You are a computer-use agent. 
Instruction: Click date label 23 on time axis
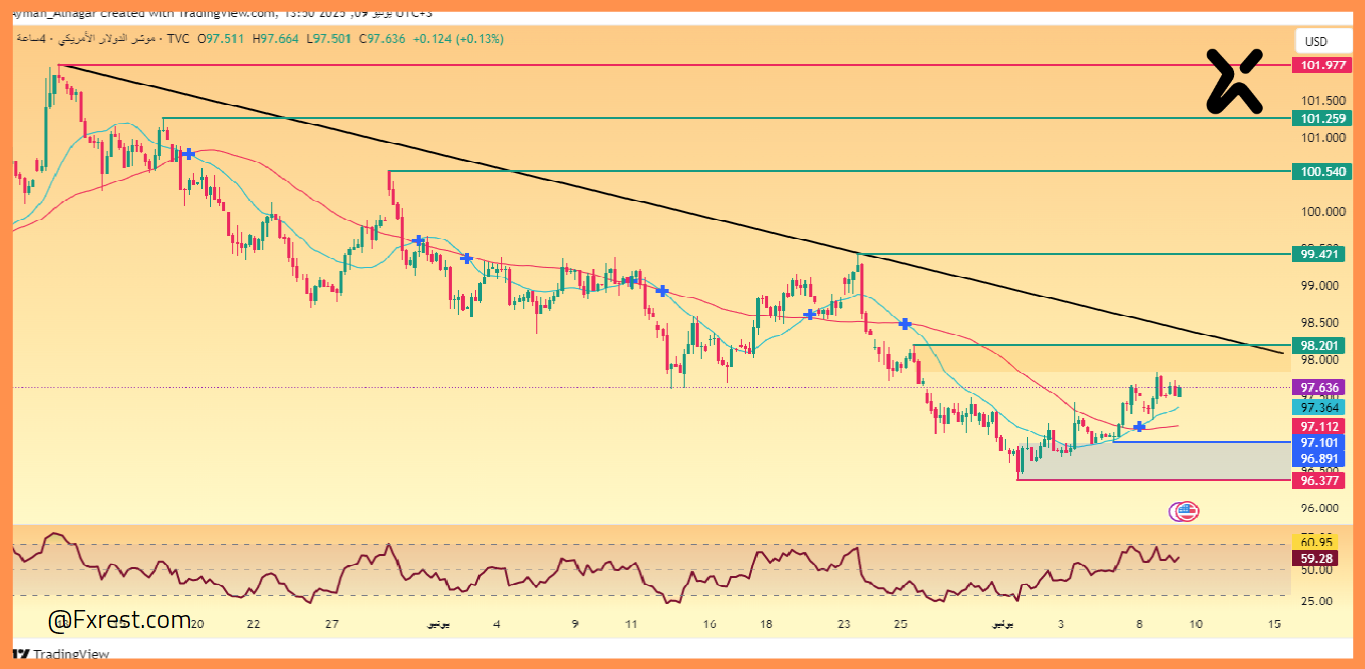(843, 624)
